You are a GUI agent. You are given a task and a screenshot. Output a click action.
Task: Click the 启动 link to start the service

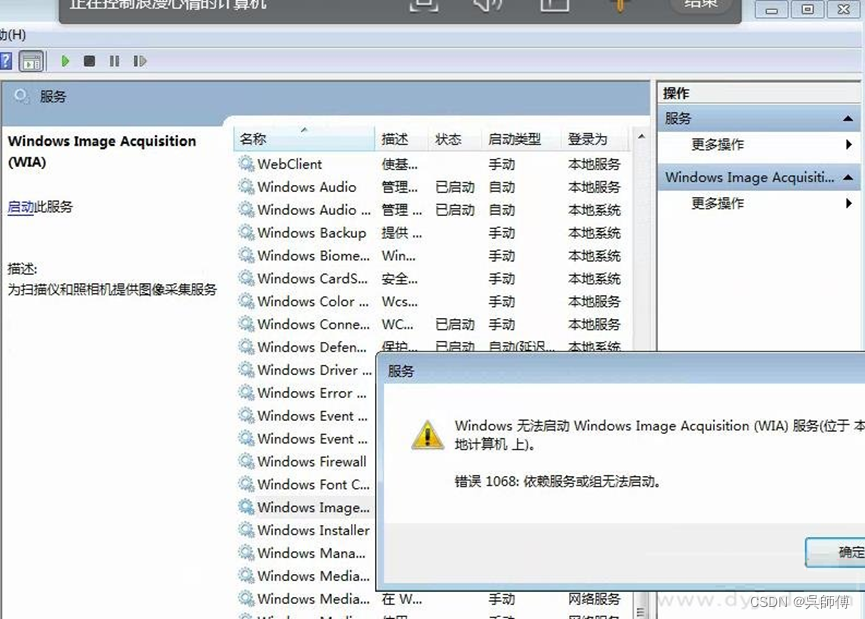pyautogui.click(x=21, y=207)
